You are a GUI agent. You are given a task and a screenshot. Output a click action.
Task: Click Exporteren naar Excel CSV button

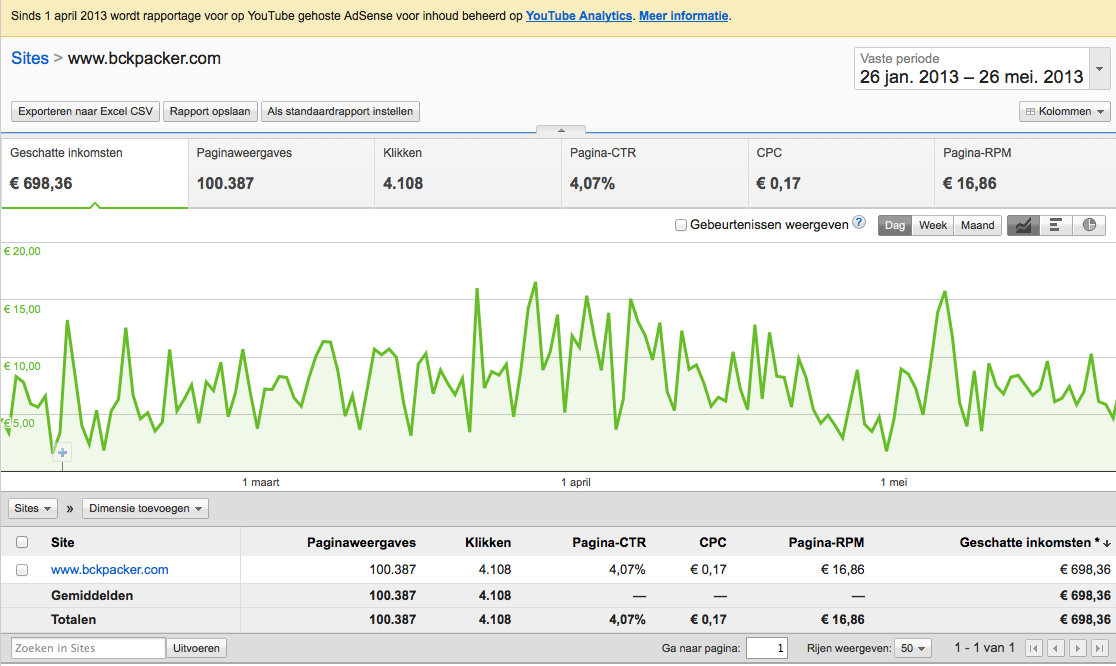(x=85, y=112)
